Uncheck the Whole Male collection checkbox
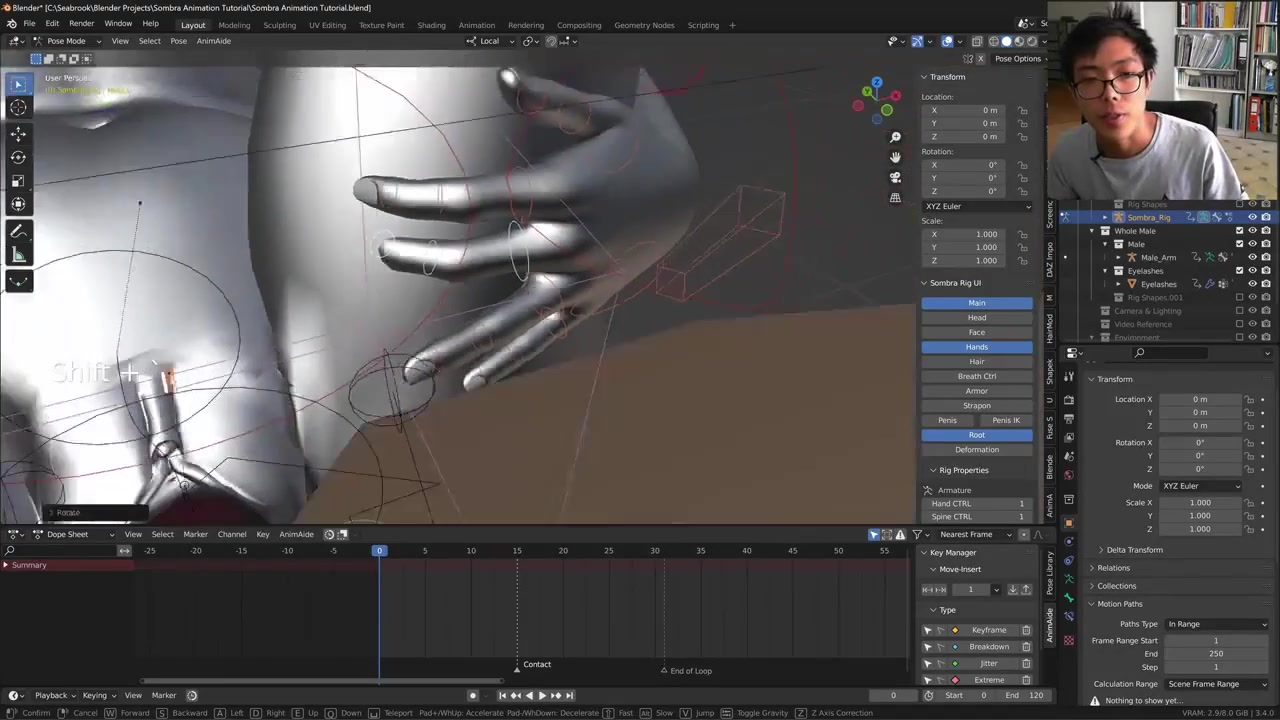 (x=1240, y=231)
